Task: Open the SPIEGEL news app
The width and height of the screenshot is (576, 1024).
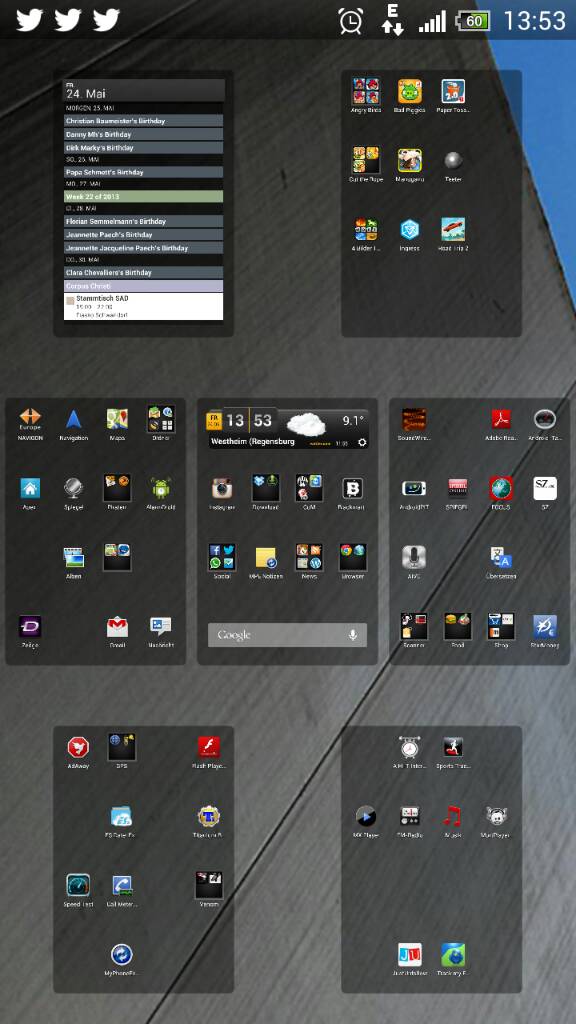Action: pyautogui.click(x=457, y=488)
